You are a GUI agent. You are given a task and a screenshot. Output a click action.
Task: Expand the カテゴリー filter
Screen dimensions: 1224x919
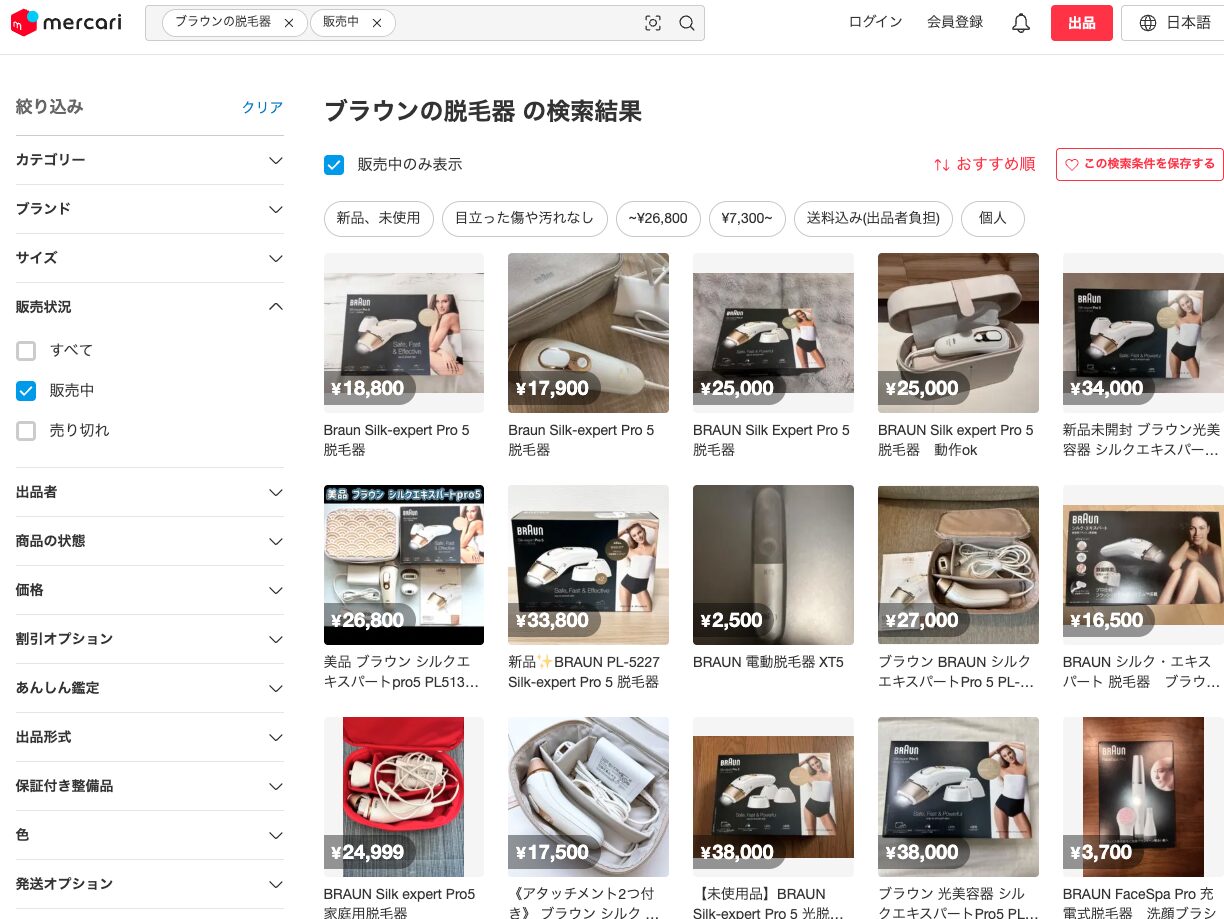[150, 160]
